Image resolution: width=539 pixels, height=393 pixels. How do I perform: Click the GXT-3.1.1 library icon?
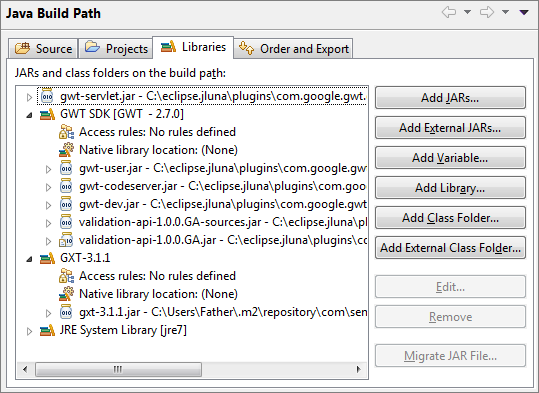pos(47,258)
